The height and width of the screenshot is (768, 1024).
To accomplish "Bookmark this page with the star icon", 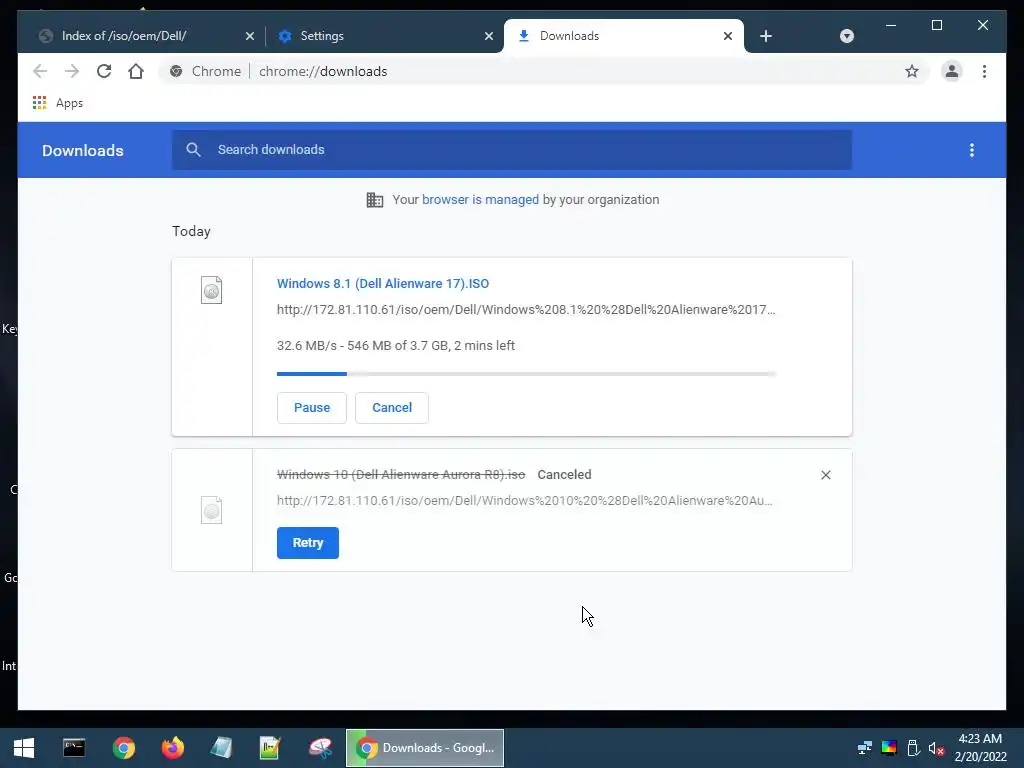I will 912,71.
